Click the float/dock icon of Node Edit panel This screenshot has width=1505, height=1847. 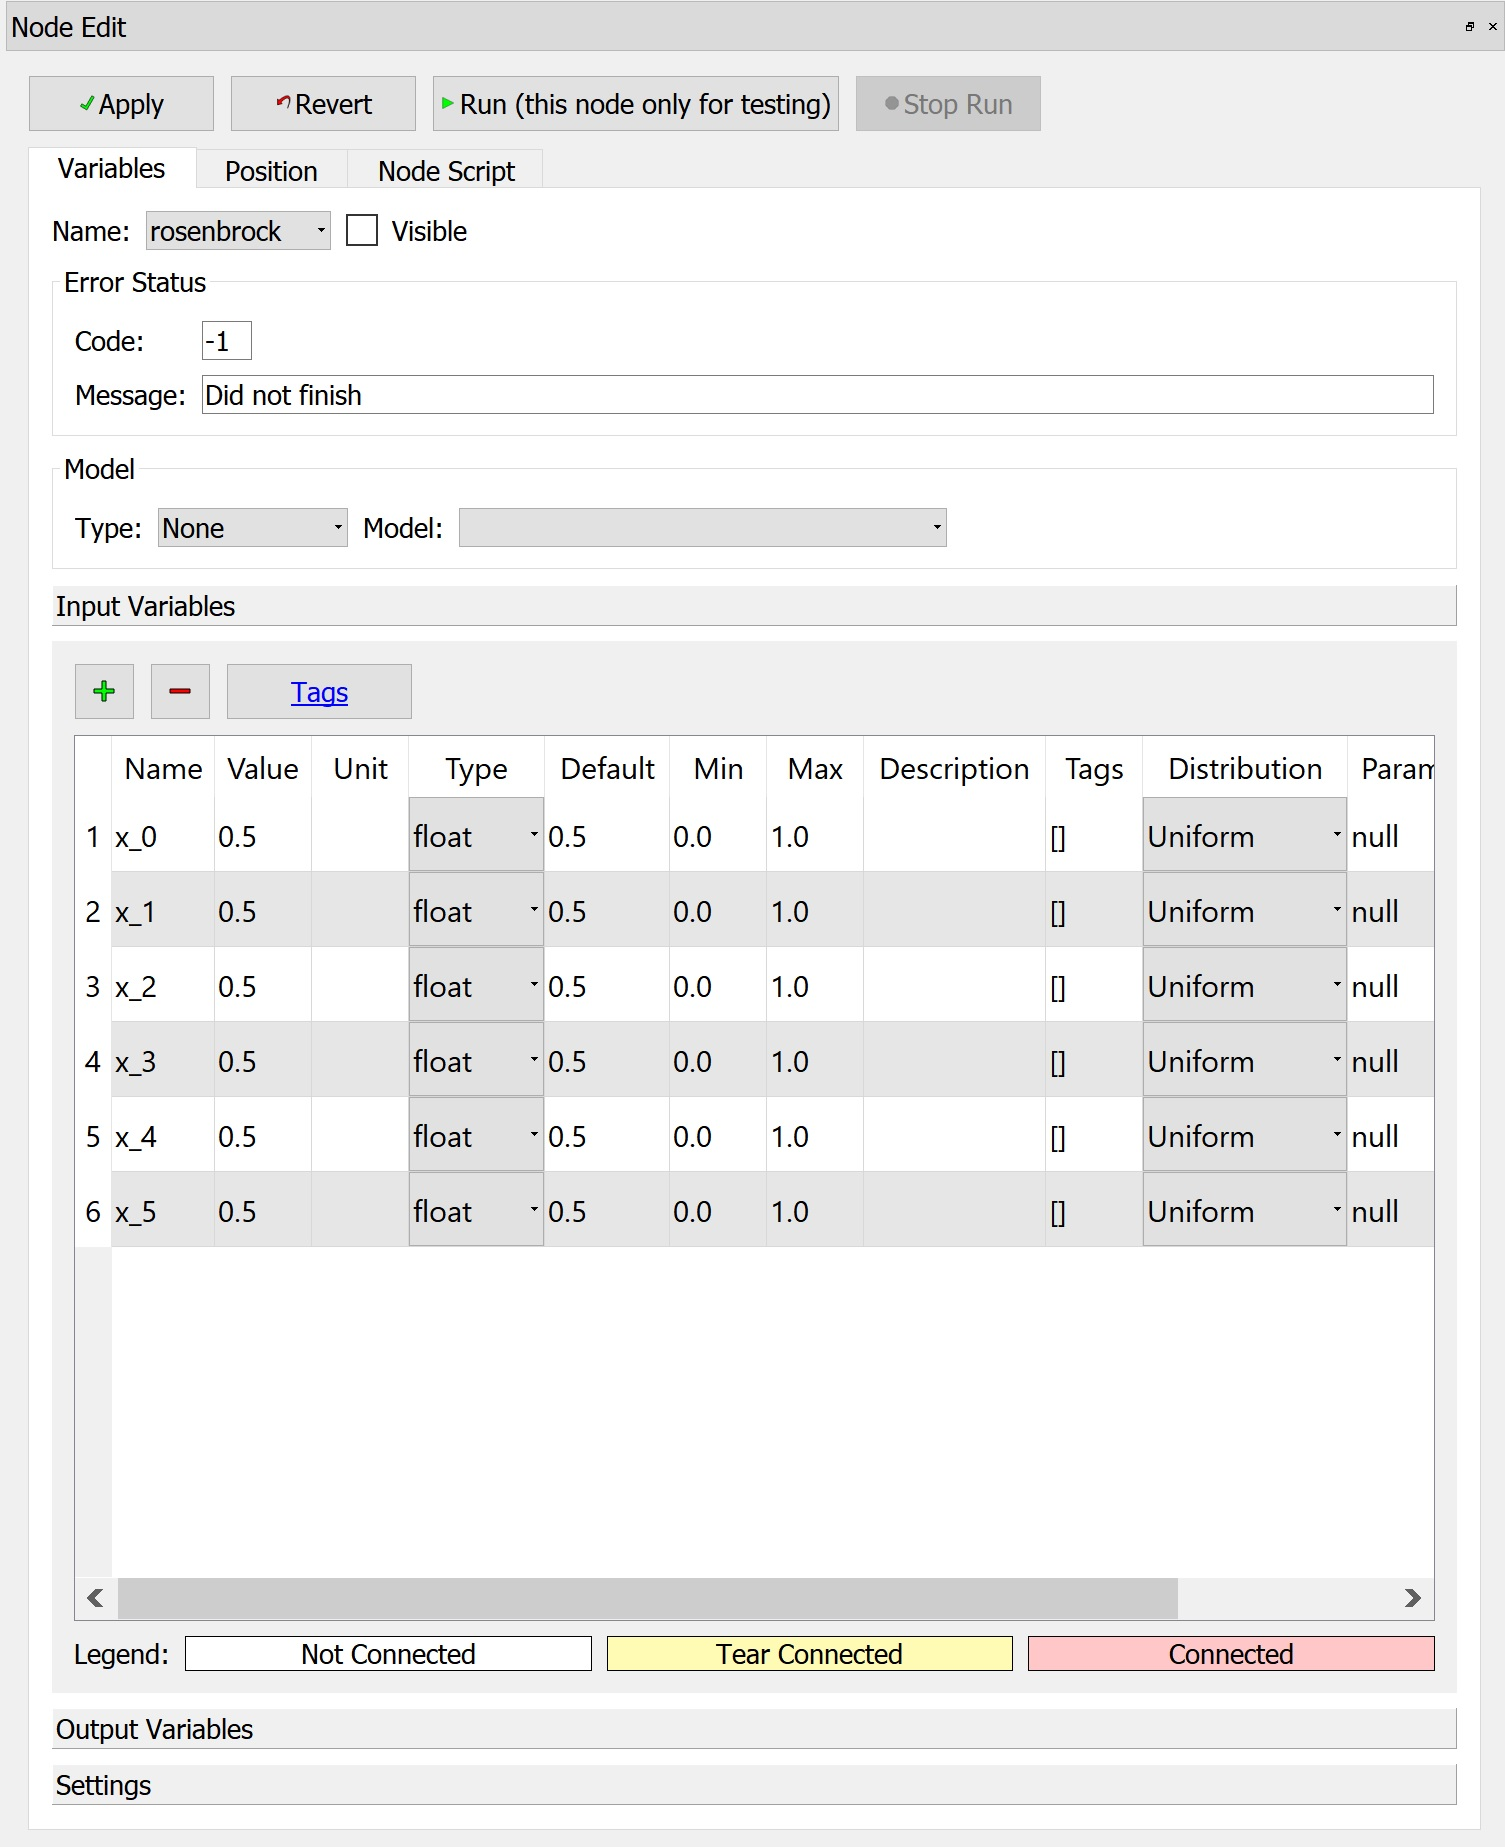(1469, 27)
